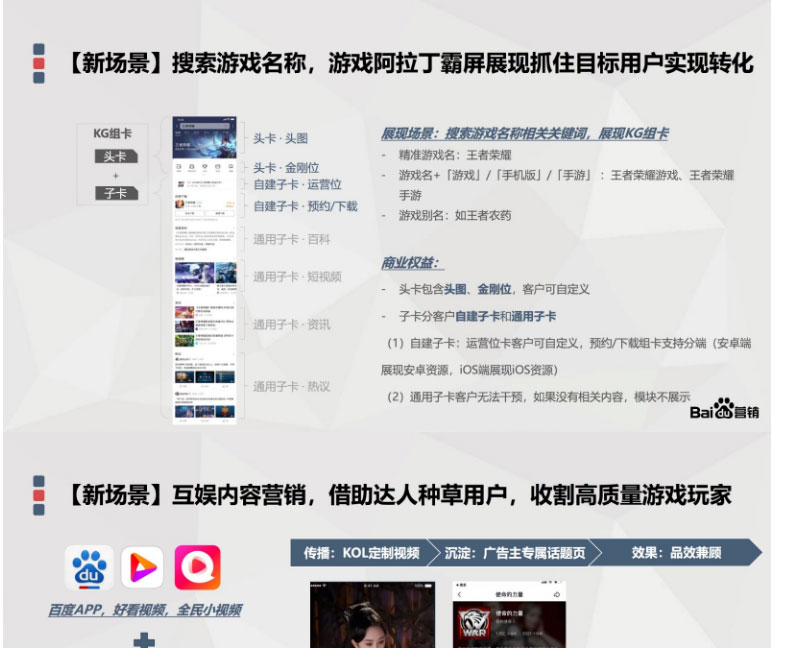Click the Quanmin short video pink icon
The width and height of the screenshot is (792, 648).
pos(197,567)
